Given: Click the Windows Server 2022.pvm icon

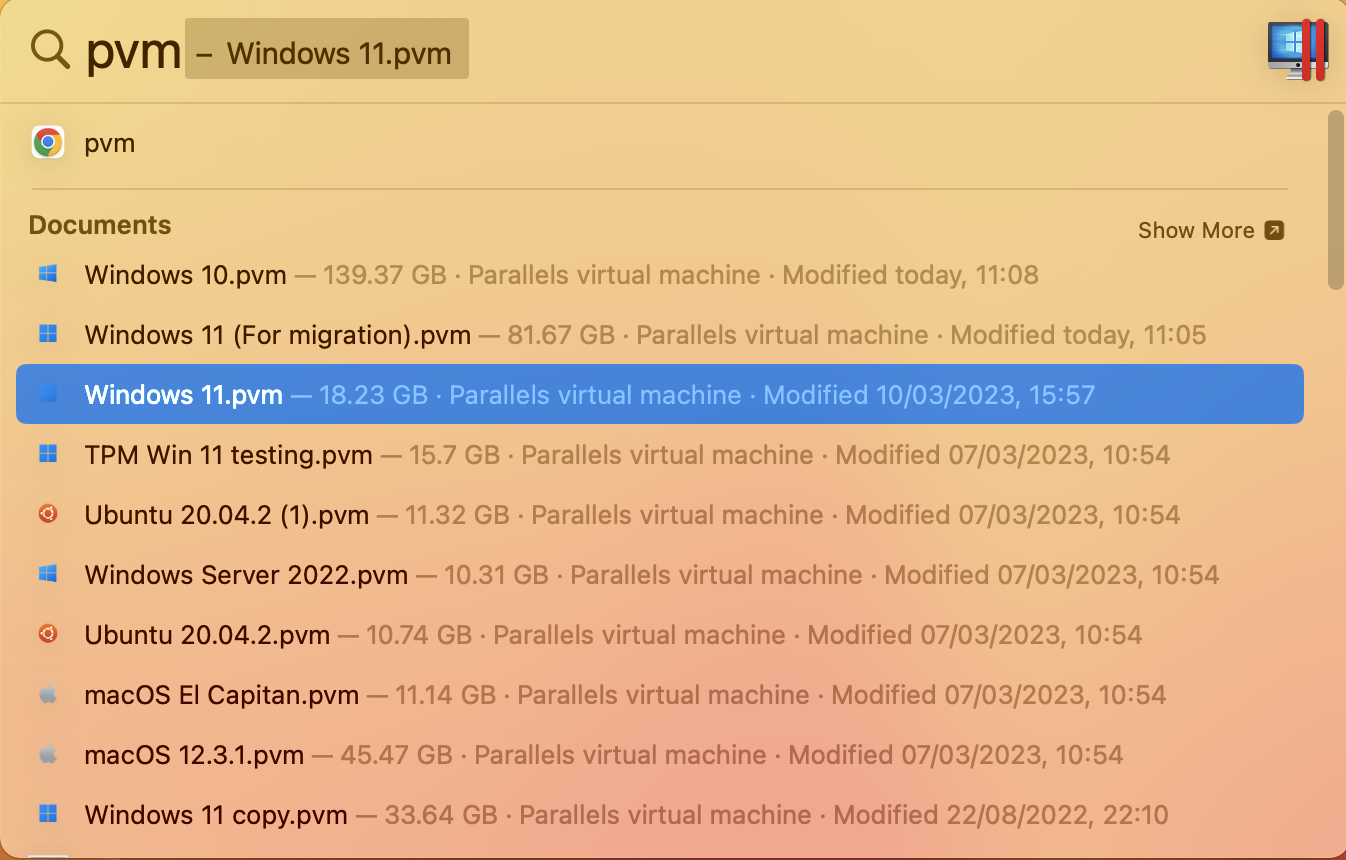Looking at the screenshot, I should [47, 574].
